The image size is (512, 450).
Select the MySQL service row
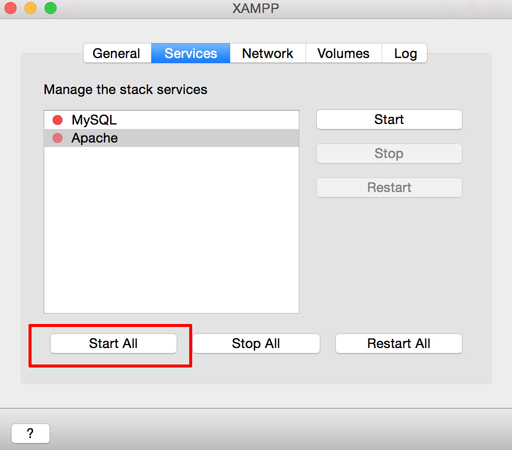pos(171,120)
